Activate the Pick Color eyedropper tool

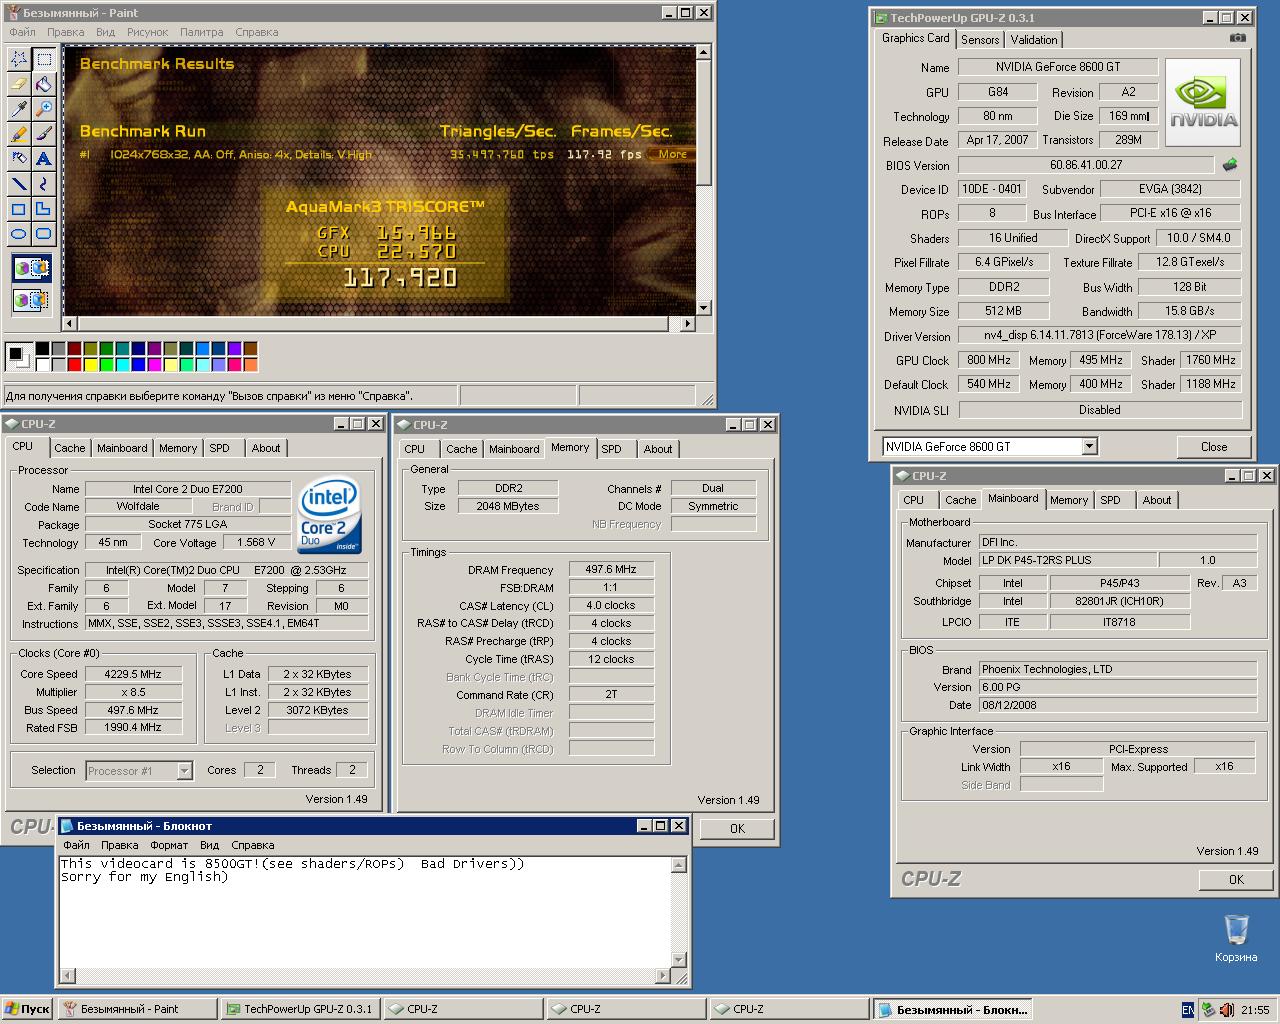click(x=19, y=109)
